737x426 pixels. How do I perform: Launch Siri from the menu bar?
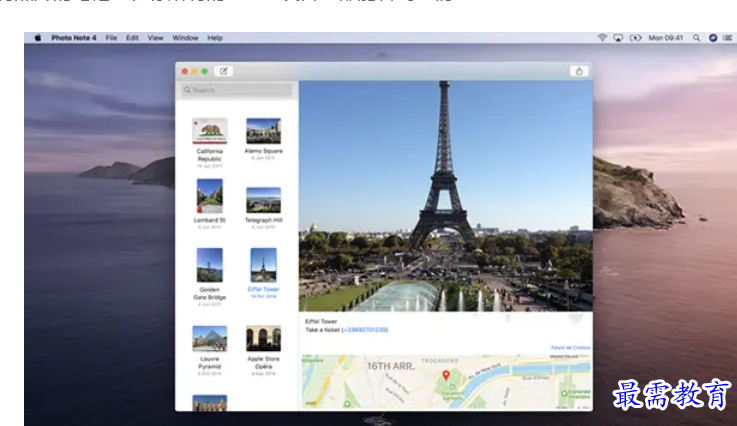(713, 38)
